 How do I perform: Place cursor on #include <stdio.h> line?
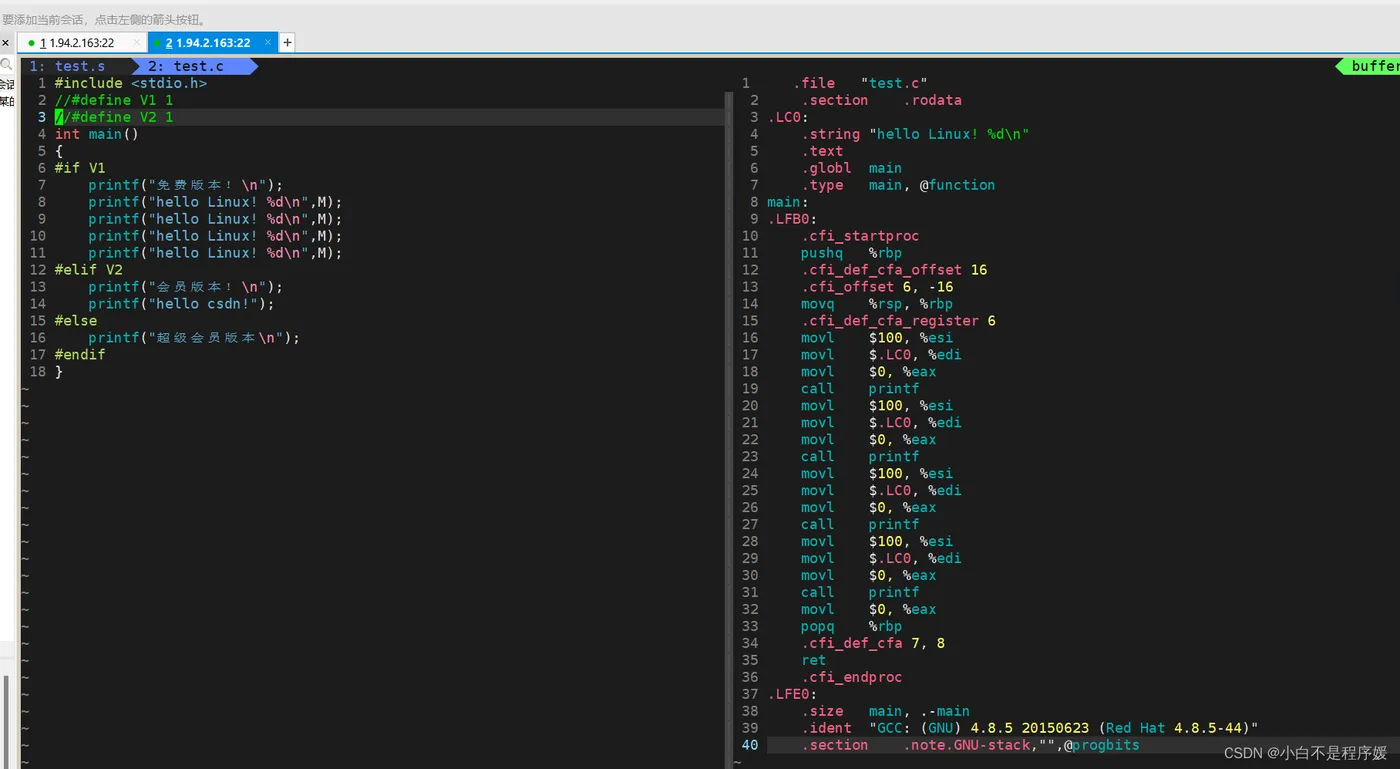(131, 83)
